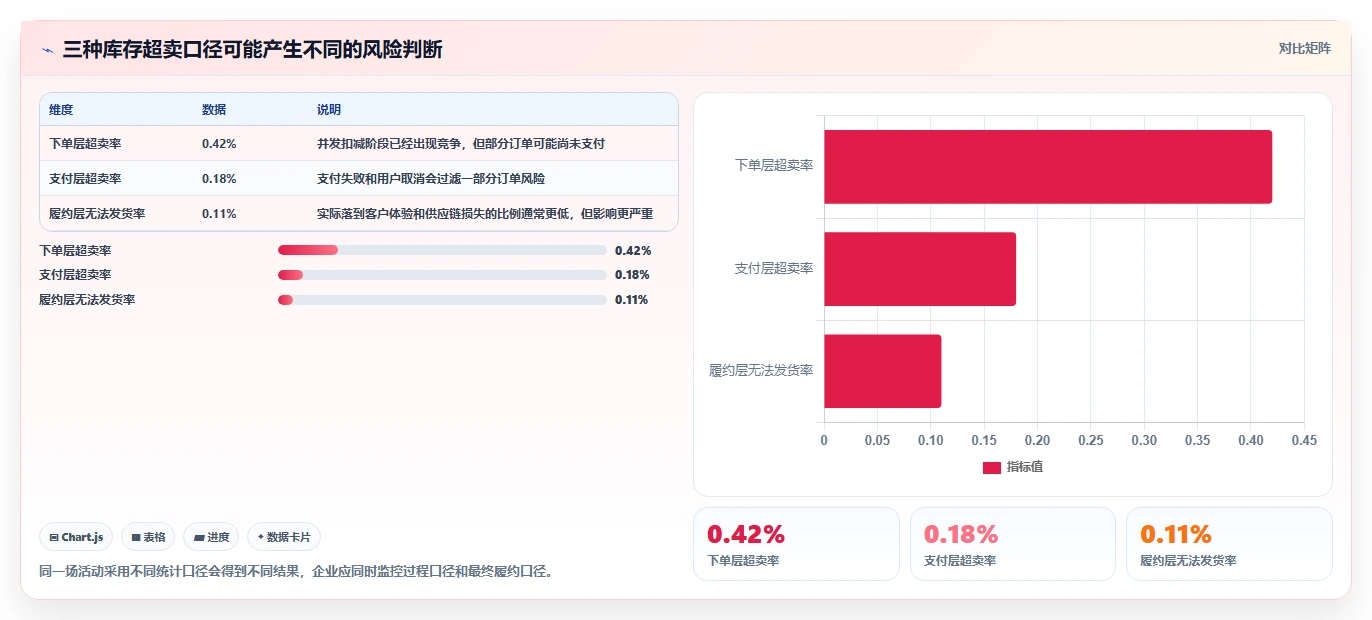Click description starting with 支付失败和用户取消

point(431,179)
